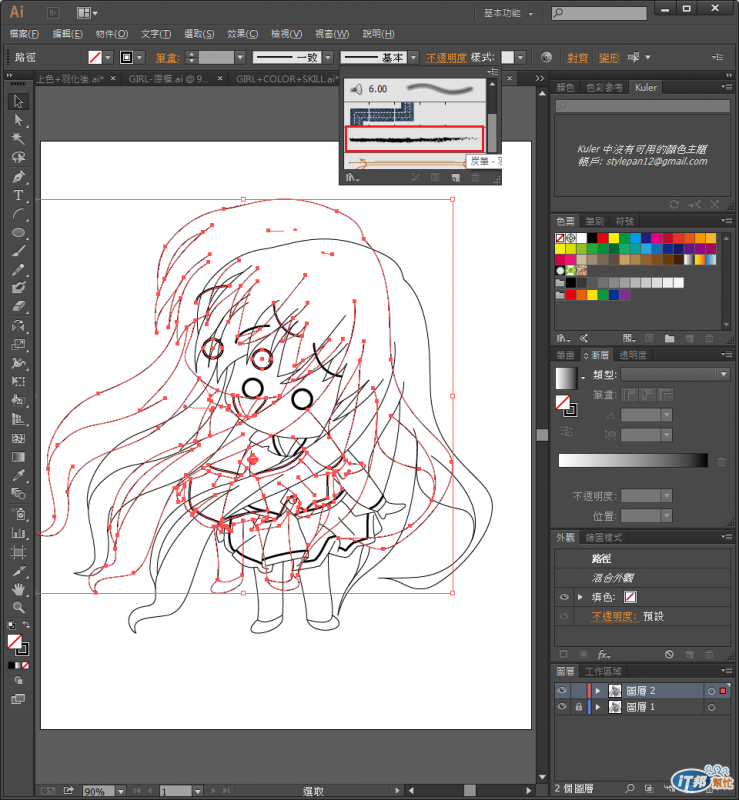Select the Ellipse tool
Viewport: 739px width, 800px height.
tap(18, 233)
